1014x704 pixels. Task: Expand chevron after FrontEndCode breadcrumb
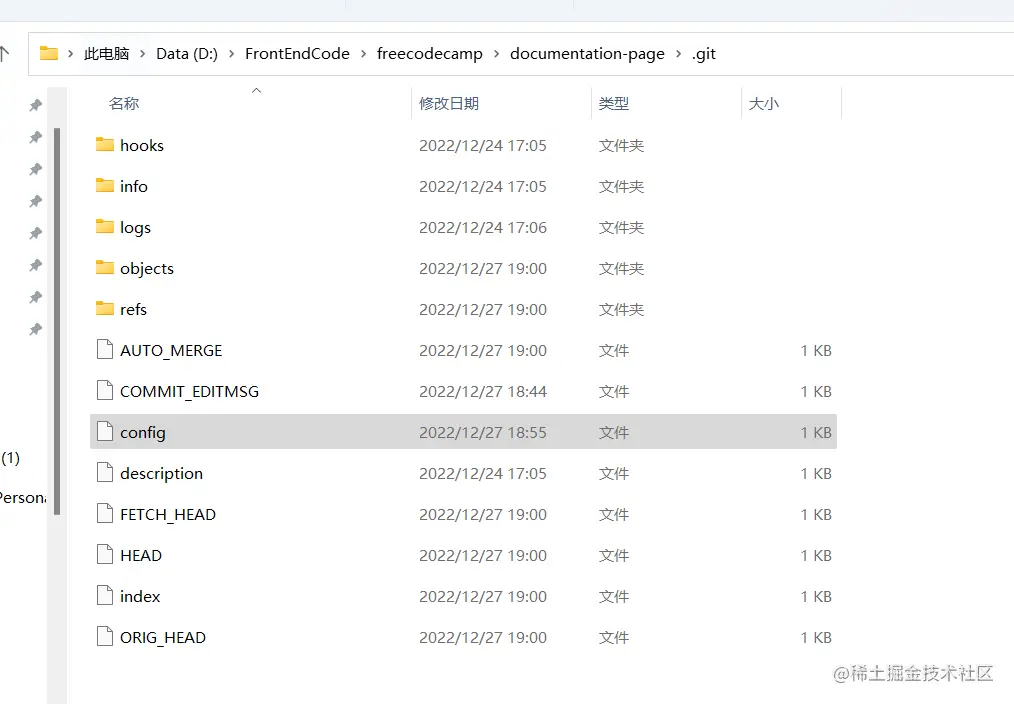[x=363, y=54]
